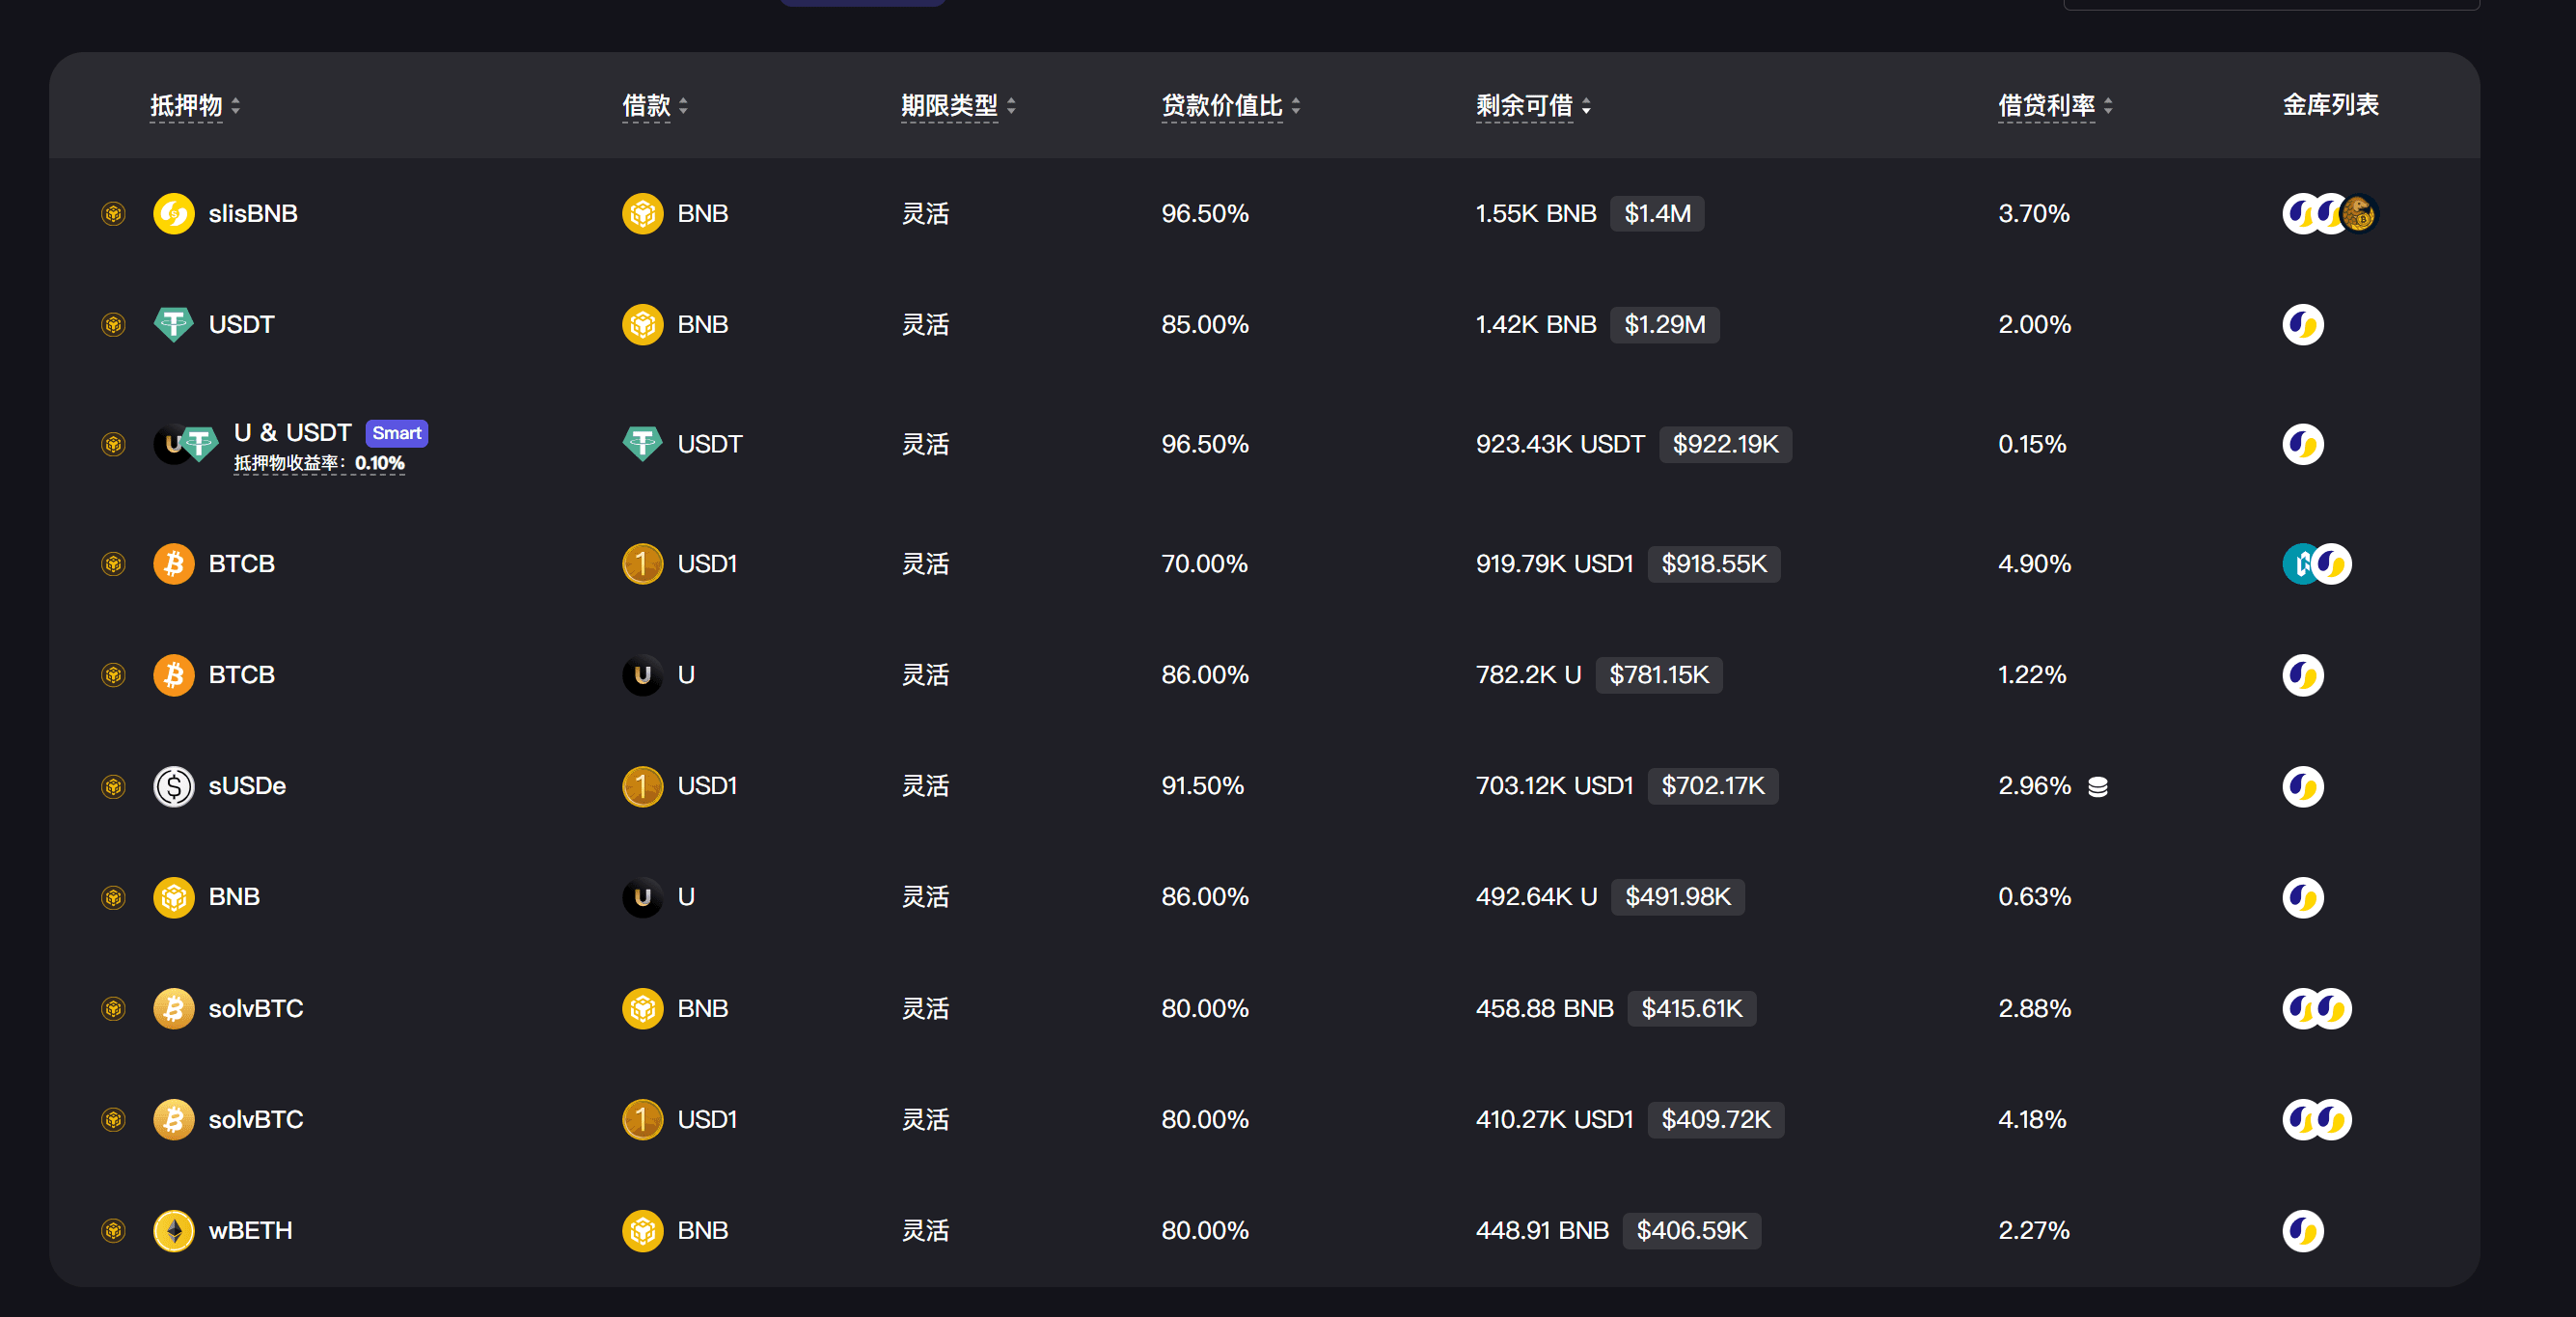Click the 抵押物收益率 0.10% label

(x=318, y=463)
